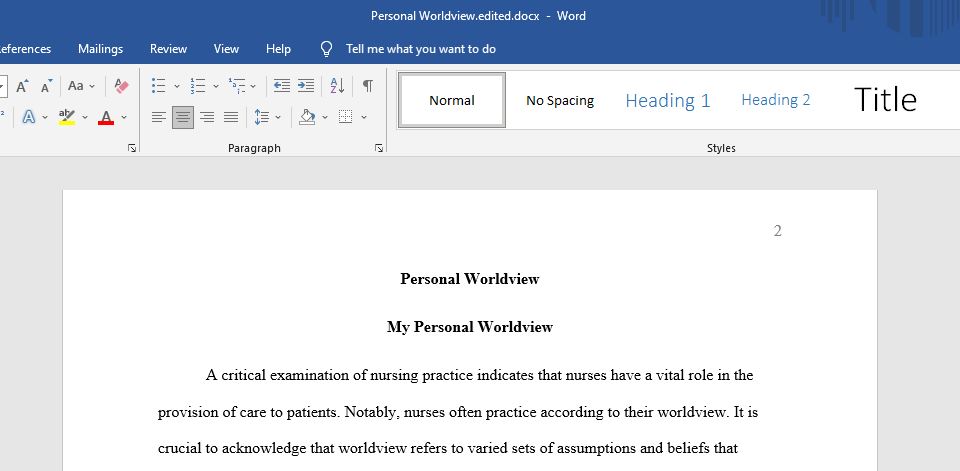Open Font dialog launcher
Screen dimensions: 960x471
click(132, 148)
